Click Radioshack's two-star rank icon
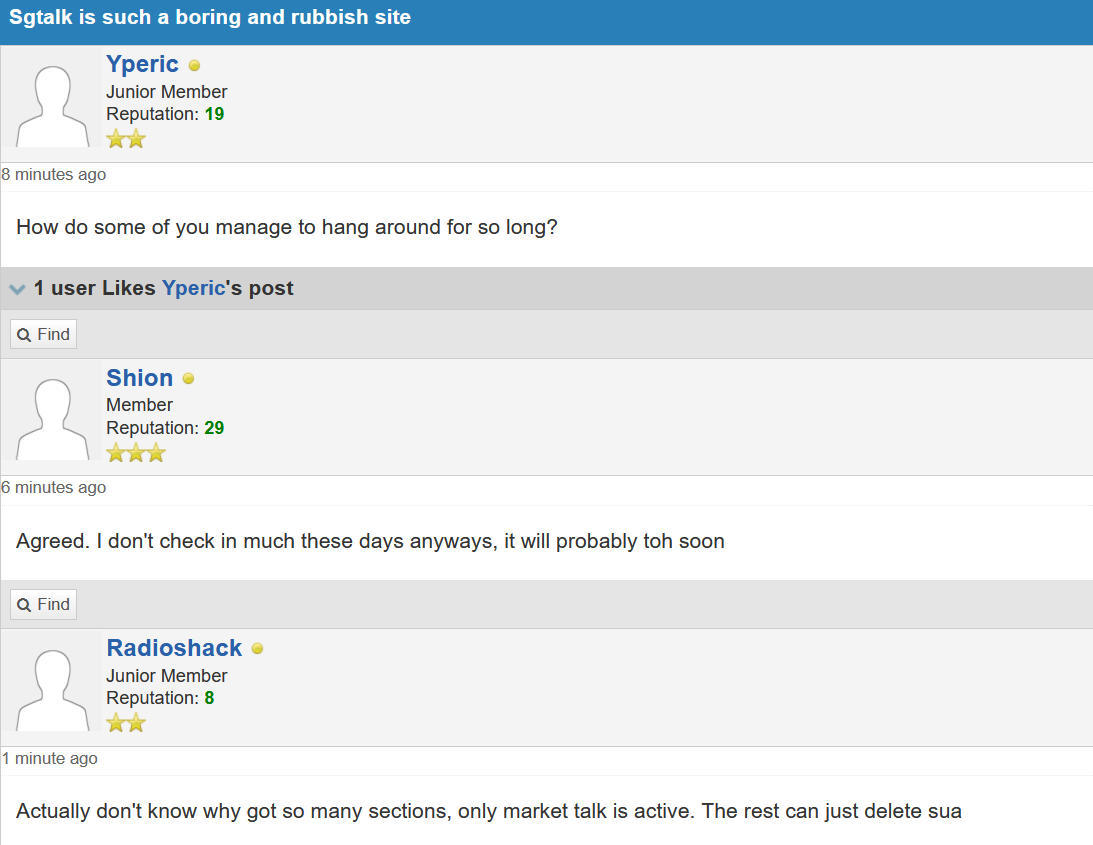1093x845 pixels. (x=126, y=722)
